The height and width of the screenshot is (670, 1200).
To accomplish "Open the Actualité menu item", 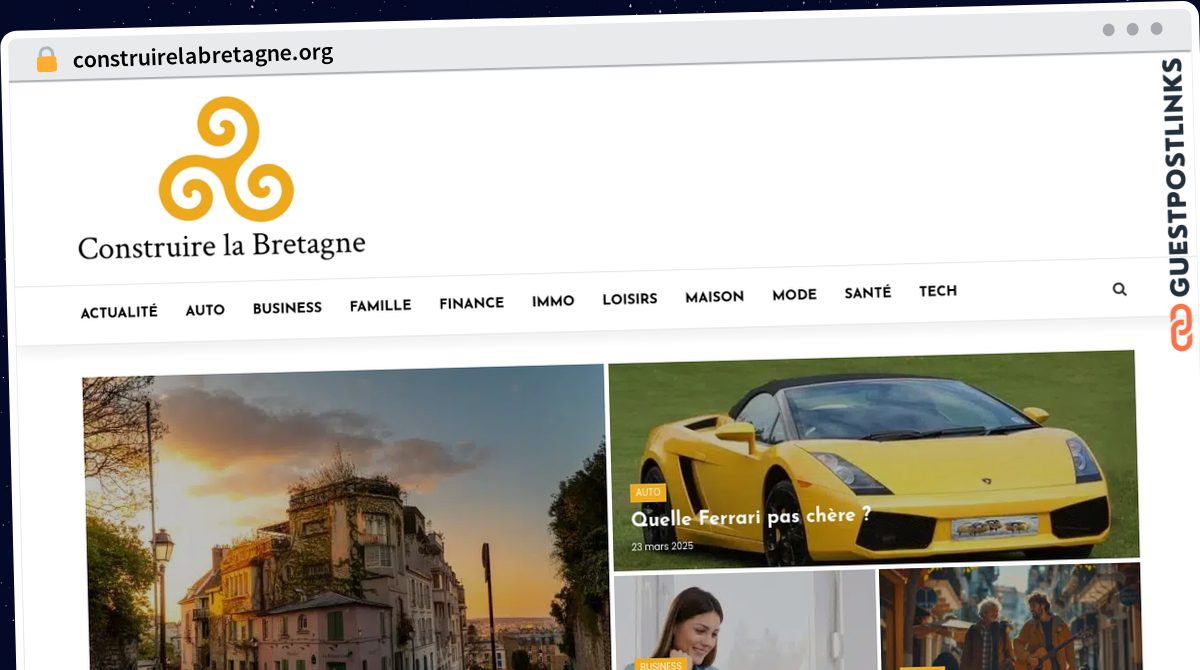I will click(x=119, y=312).
